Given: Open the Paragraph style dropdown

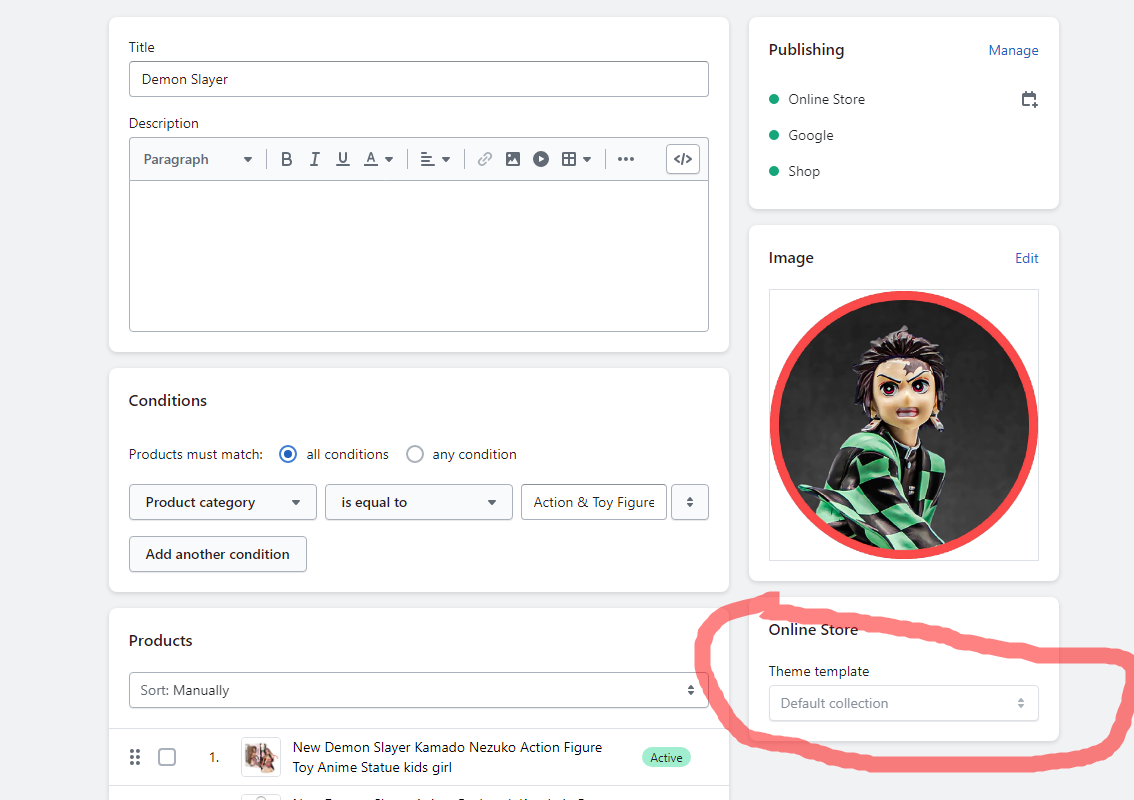Looking at the screenshot, I should point(197,159).
